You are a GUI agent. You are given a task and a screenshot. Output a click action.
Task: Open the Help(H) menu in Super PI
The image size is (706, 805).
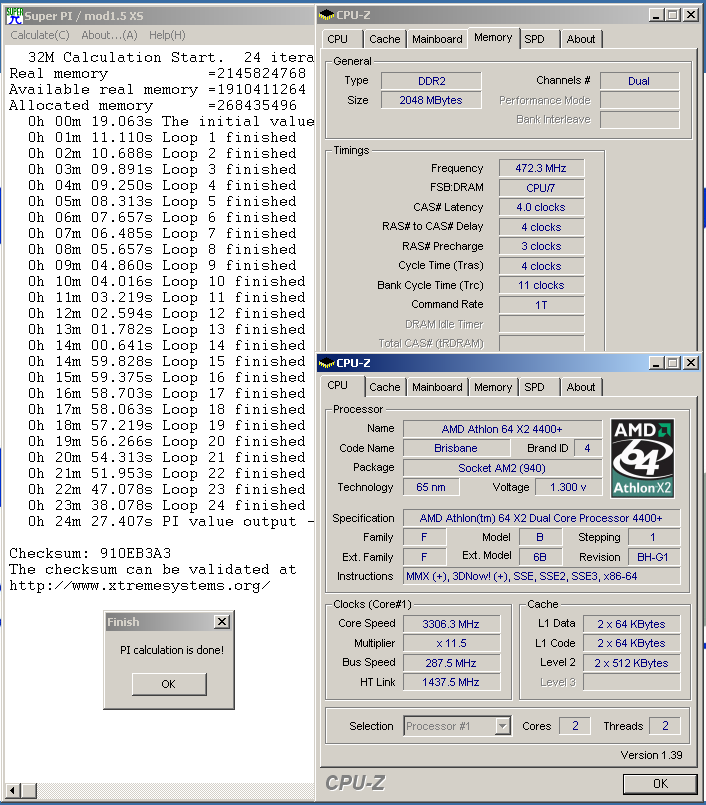coord(167,35)
